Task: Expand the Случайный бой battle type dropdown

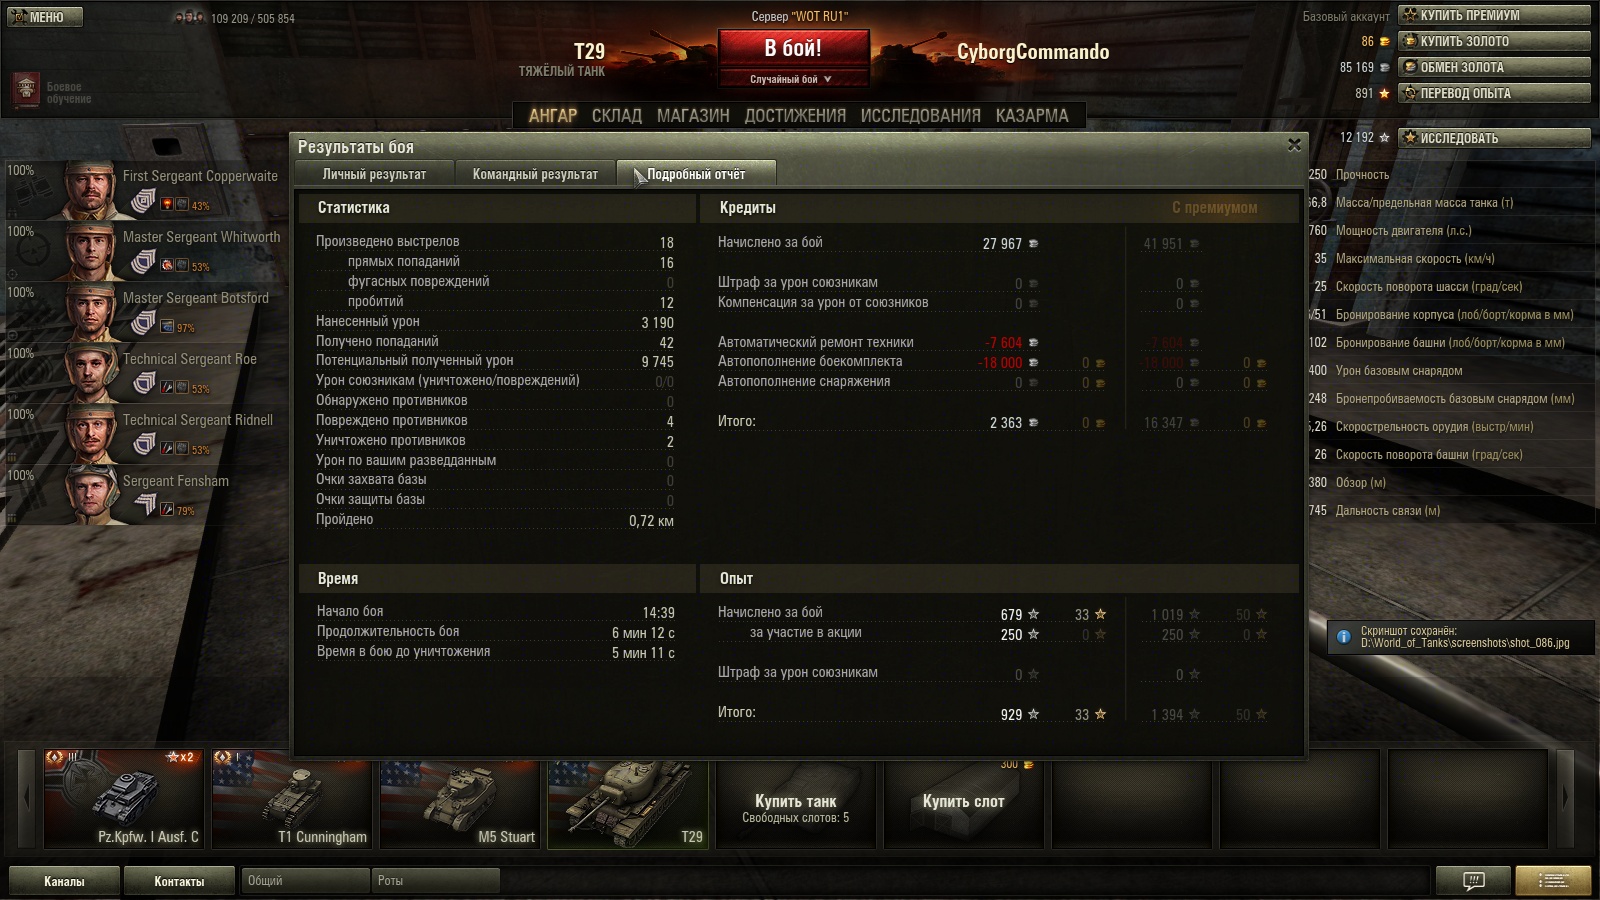Action: coord(792,79)
